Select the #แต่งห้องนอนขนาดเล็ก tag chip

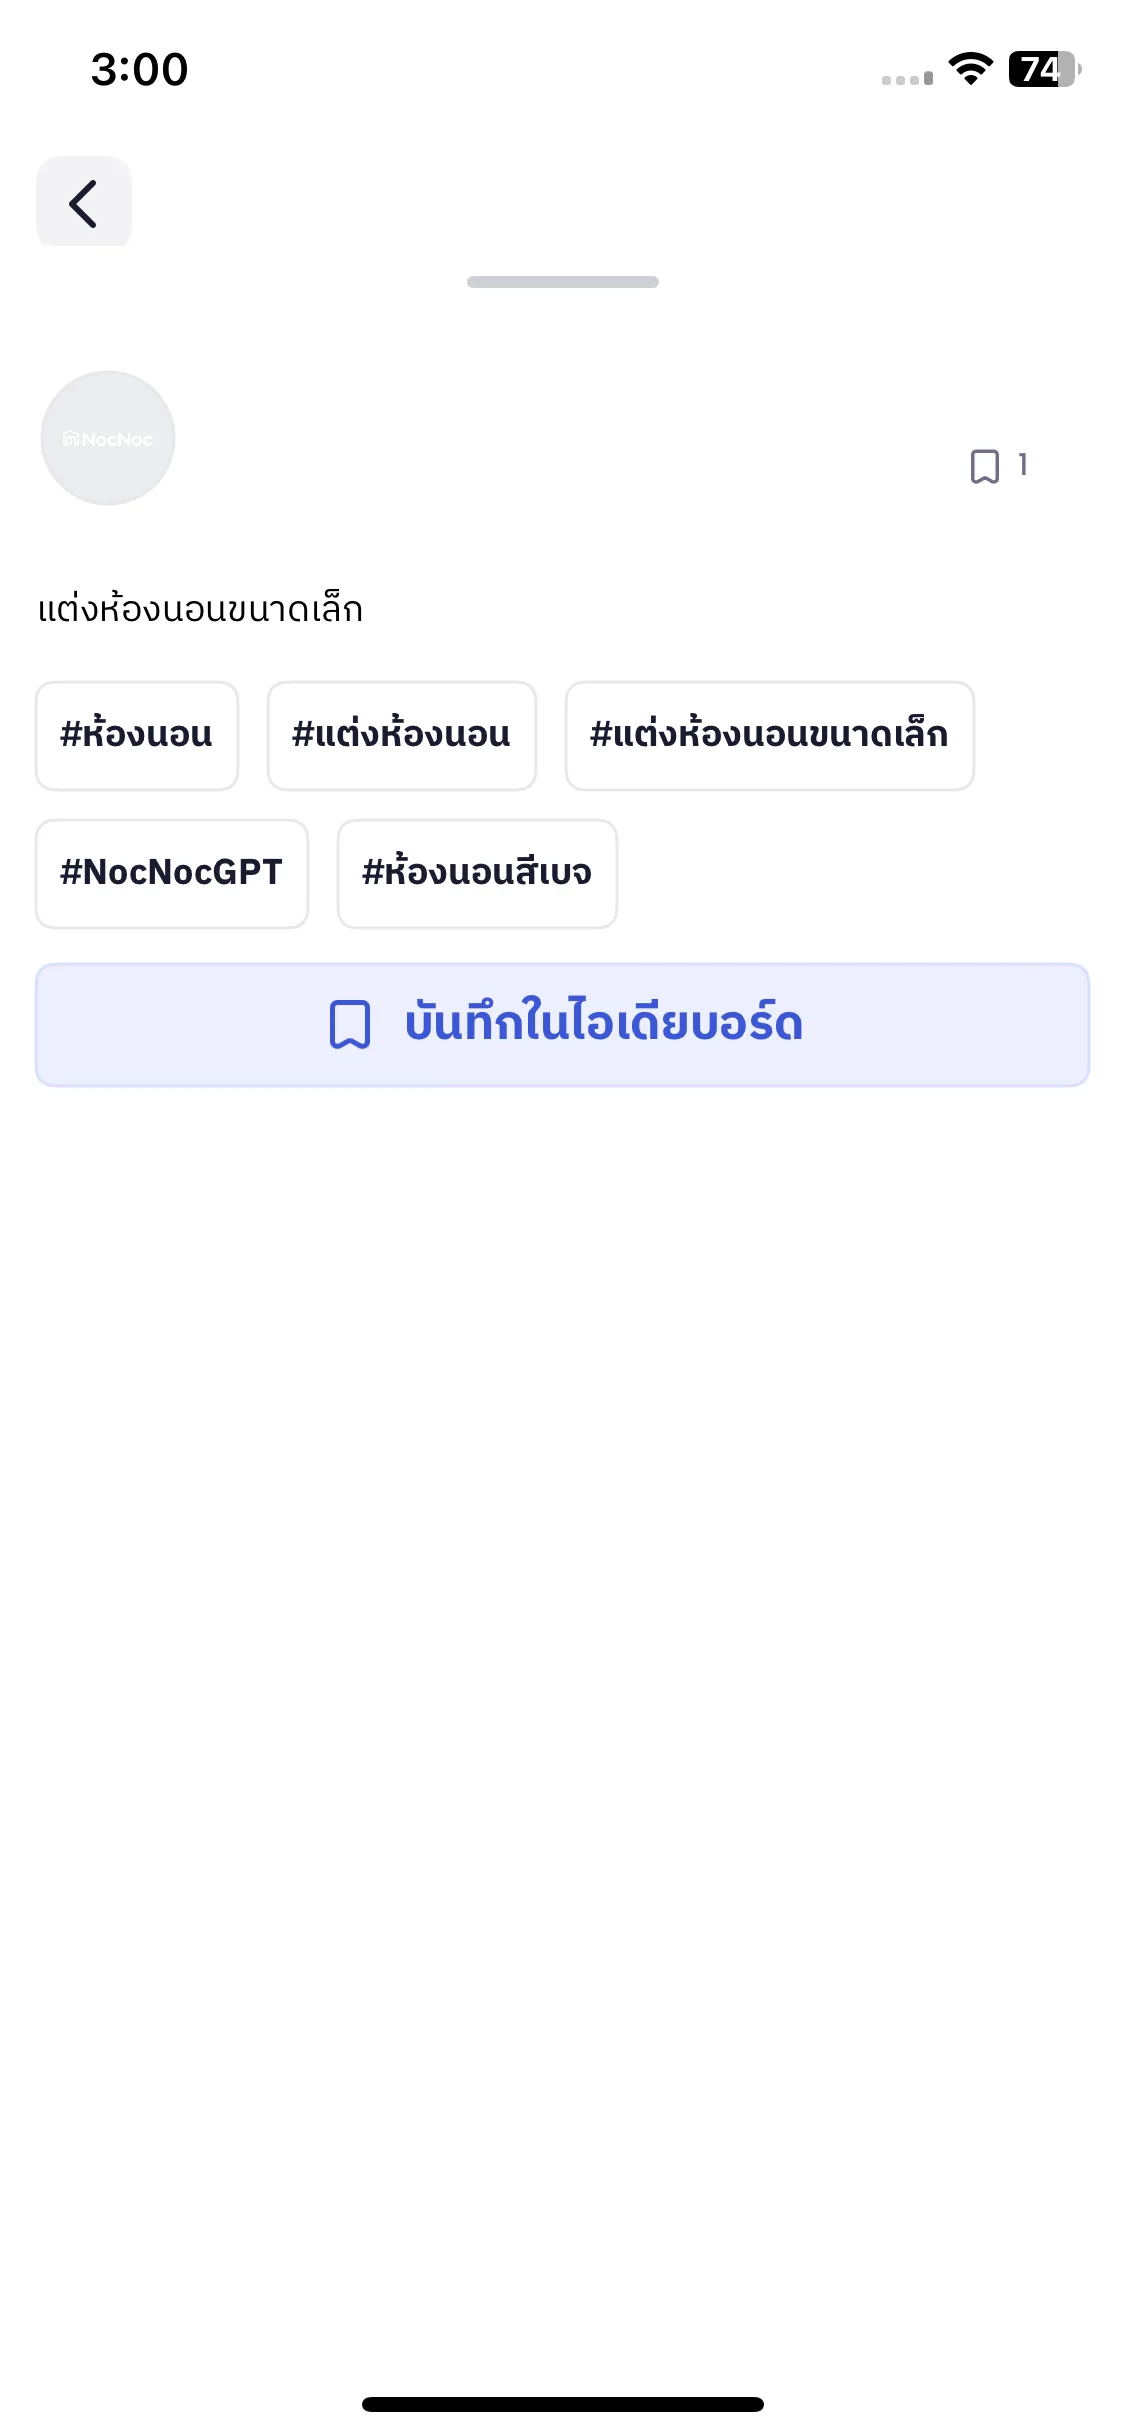pos(770,735)
